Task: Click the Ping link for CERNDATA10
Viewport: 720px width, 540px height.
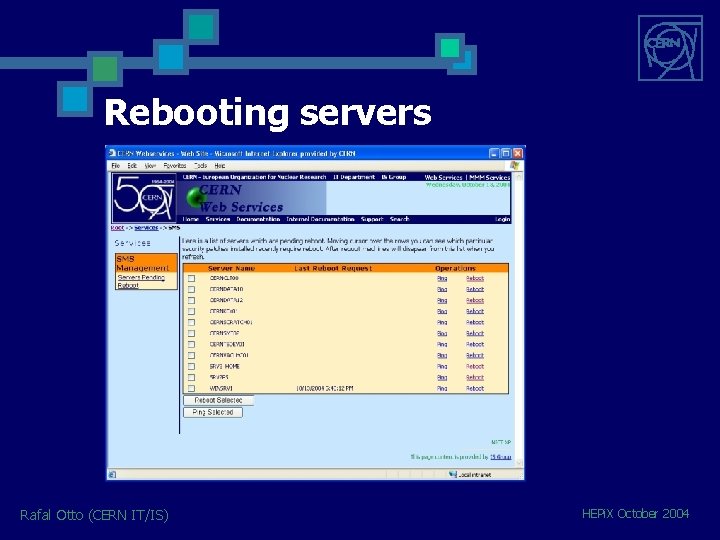Action: 442,289
